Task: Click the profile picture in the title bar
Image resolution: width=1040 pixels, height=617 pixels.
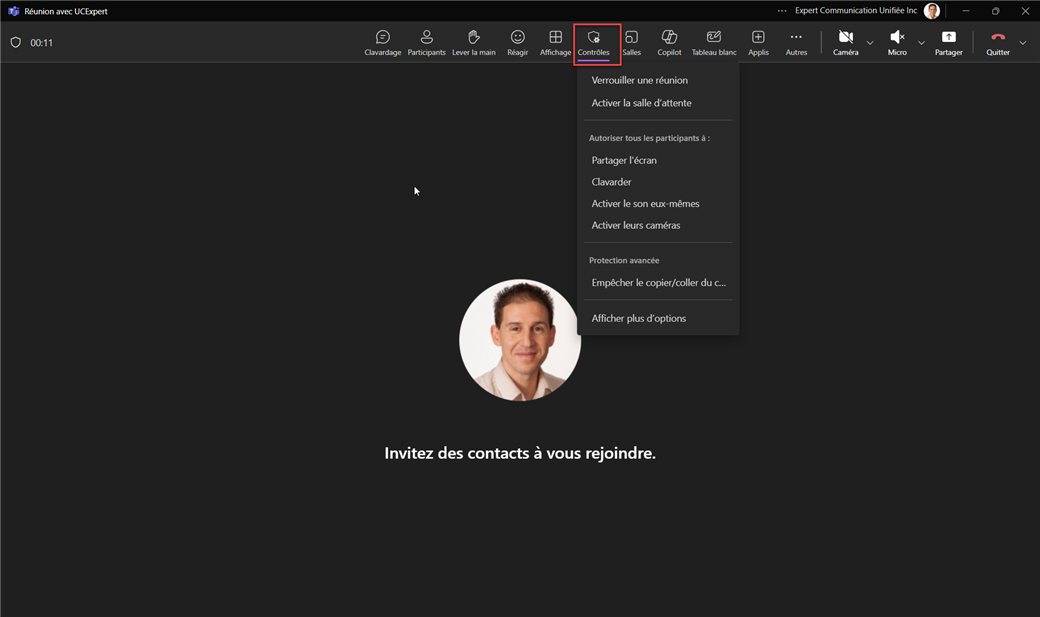Action: 932,11
